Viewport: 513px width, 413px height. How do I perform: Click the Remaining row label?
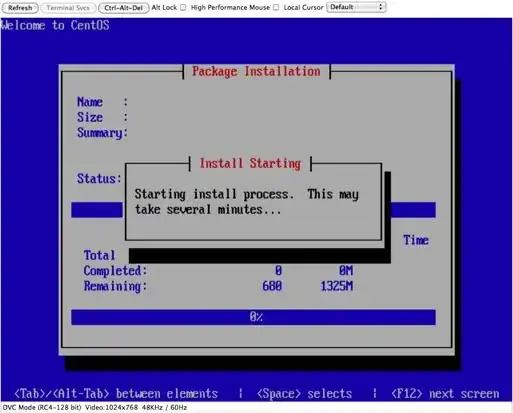(115, 286)
